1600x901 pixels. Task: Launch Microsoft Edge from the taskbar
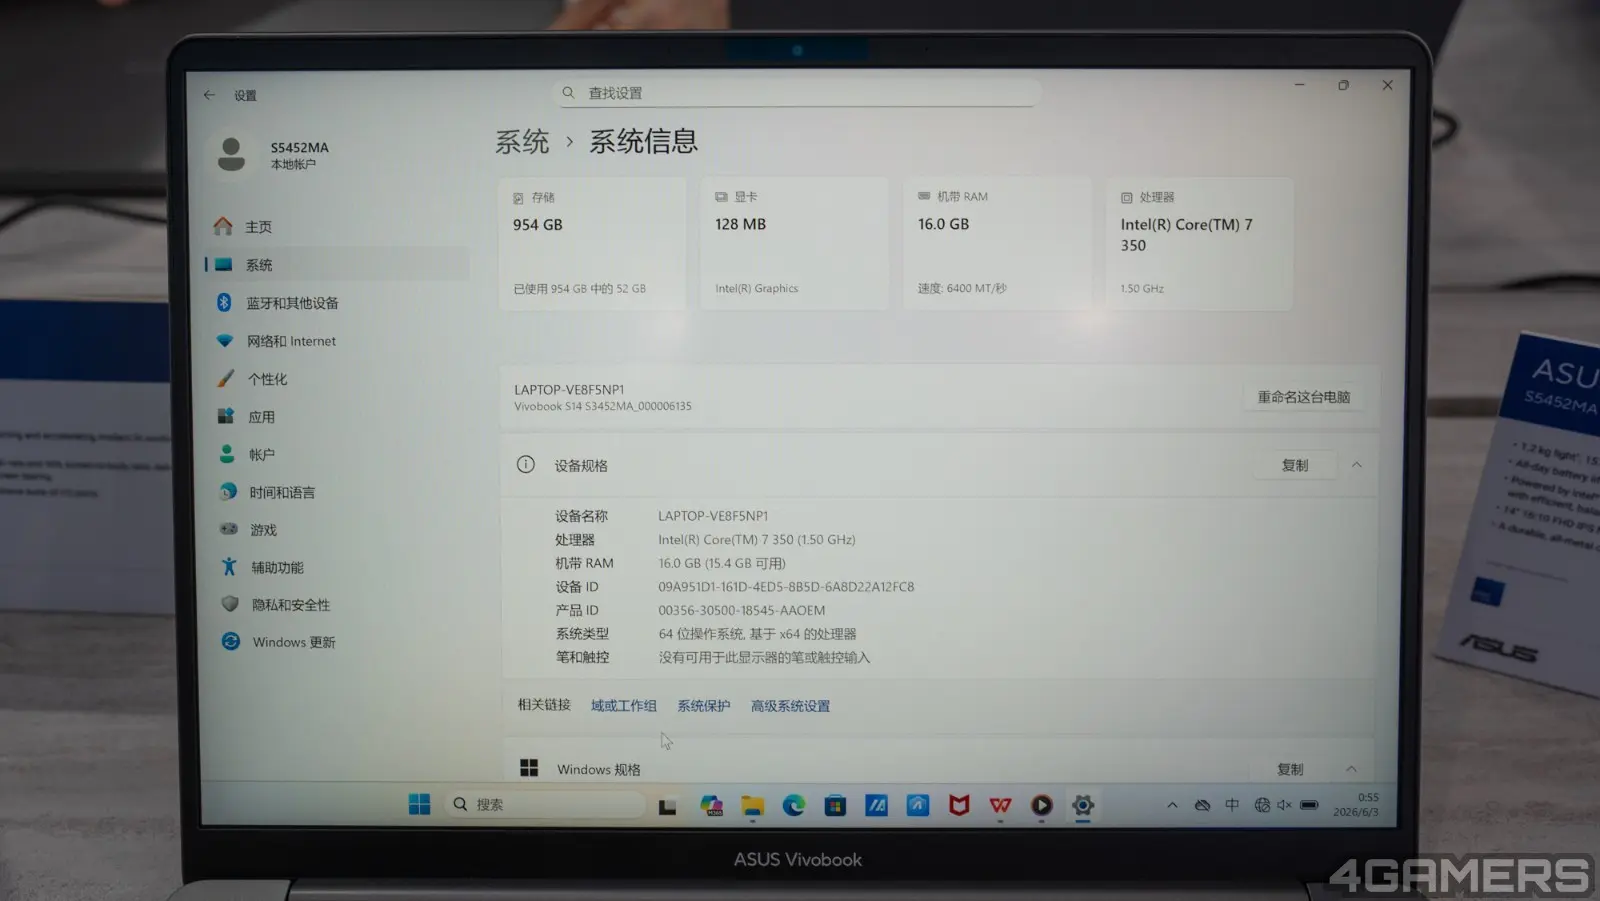tap(794, 805)
